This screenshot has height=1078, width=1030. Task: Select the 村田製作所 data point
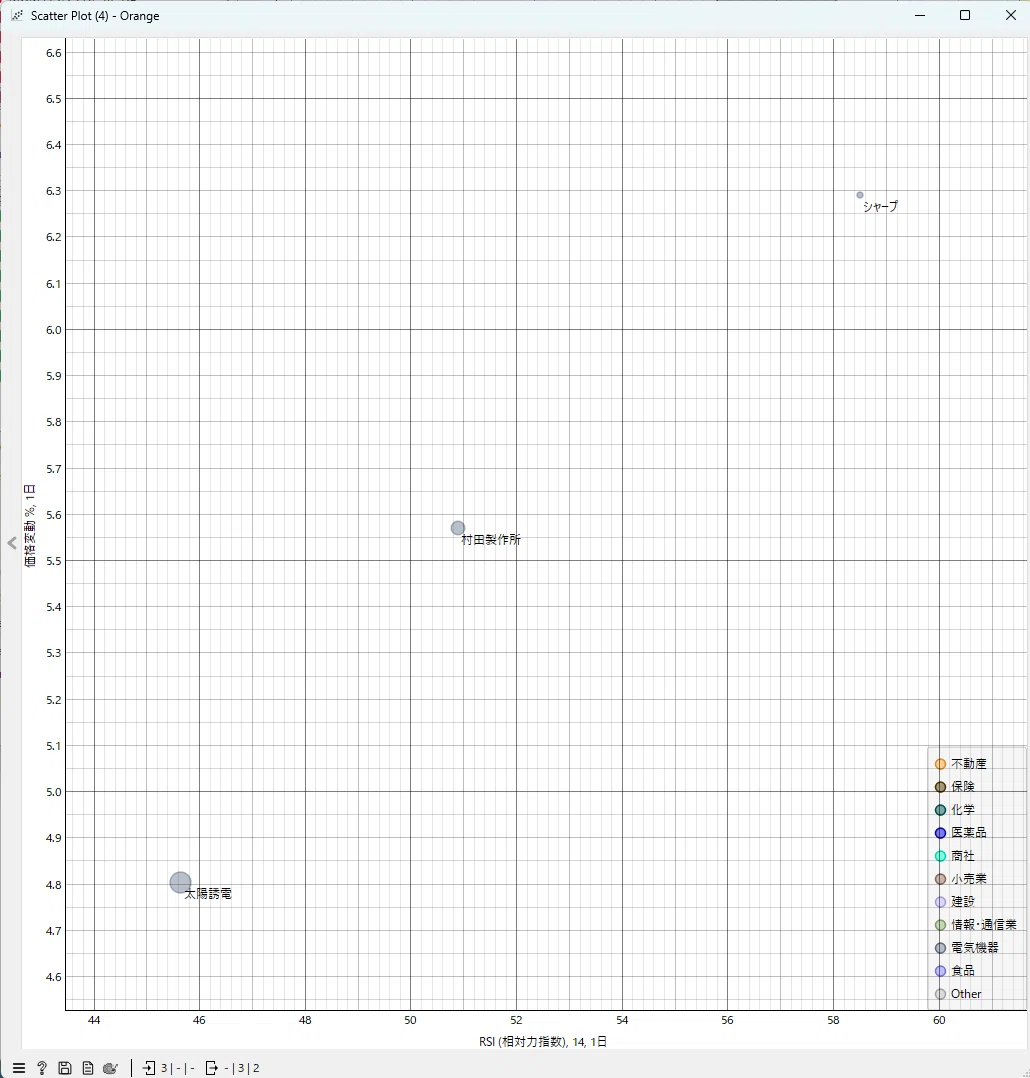[458, 528]
